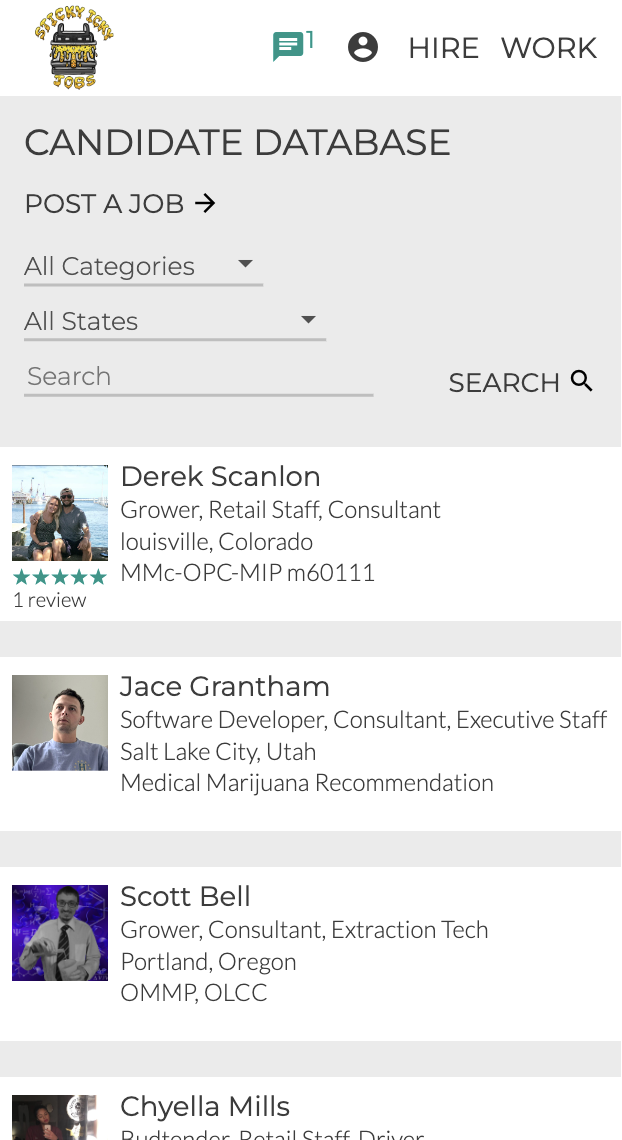Select the Jace Grantham candidate name
Viewport: 622px width, 1140px height.
pos(225,687)
